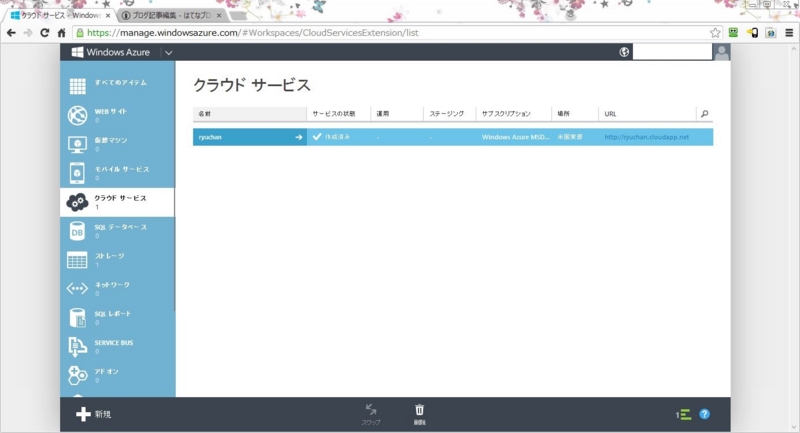Open the Service Bus icon
Screen dimensions: 800x433
point(78,347)
